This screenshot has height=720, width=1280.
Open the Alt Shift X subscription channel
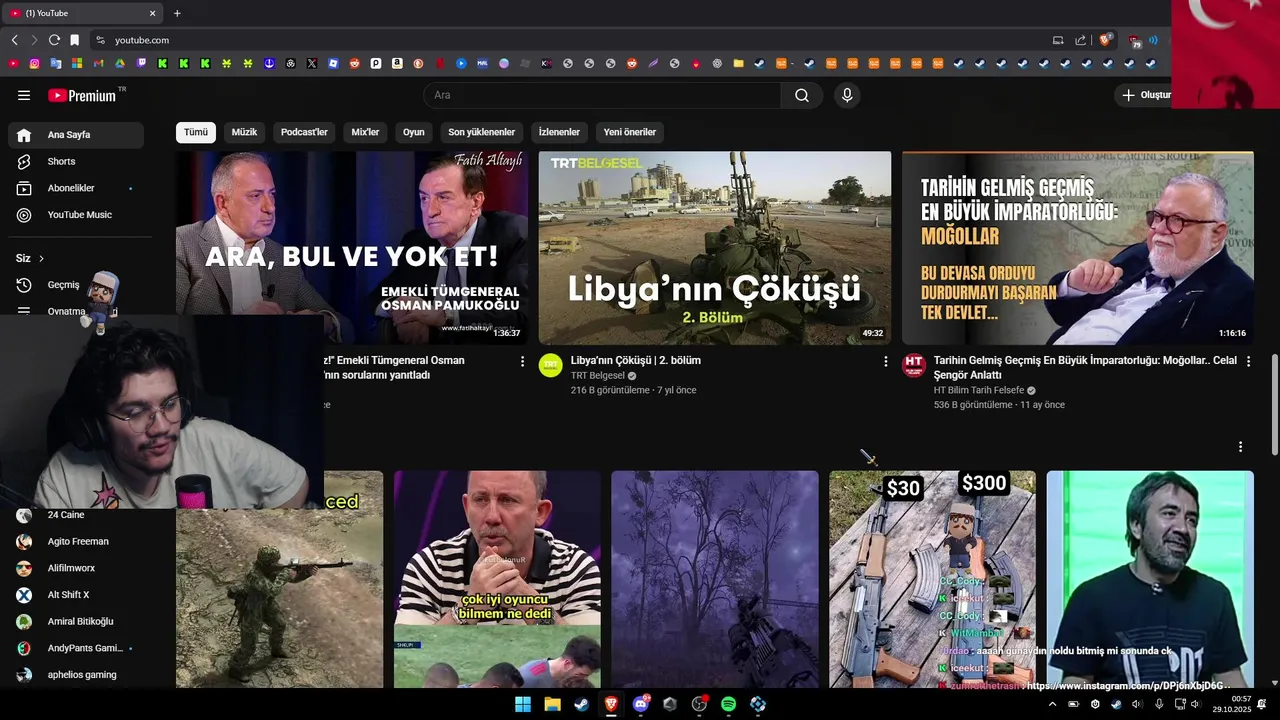[76, 595]
